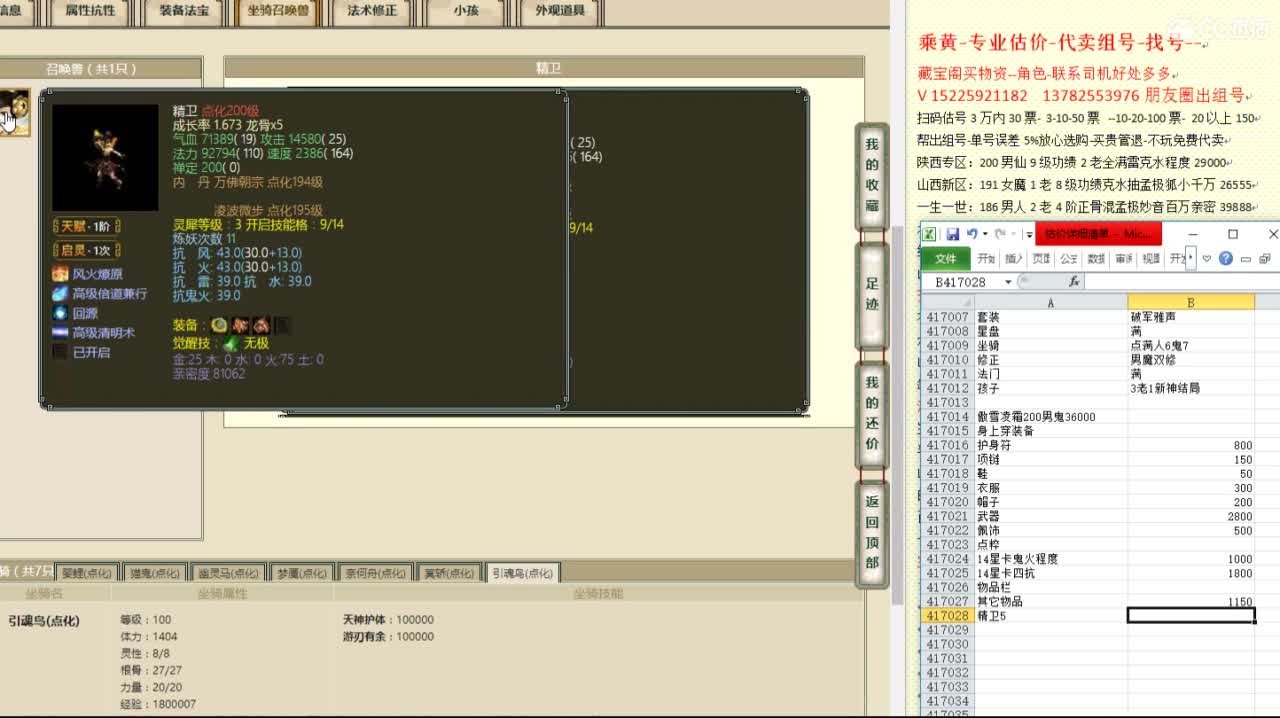This screenshot has height=718, width=1280.
Task: Select the 奈何舟(点化) mount tab
Action: (x=376, y=573)
